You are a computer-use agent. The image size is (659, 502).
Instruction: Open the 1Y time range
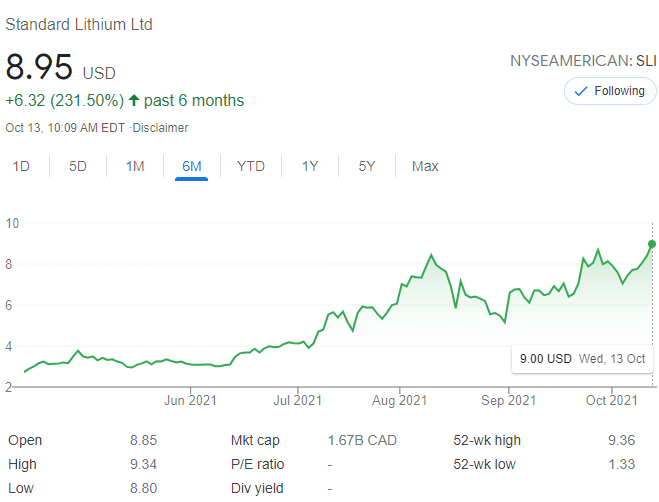pyautogui.click(x=310, y=166)
